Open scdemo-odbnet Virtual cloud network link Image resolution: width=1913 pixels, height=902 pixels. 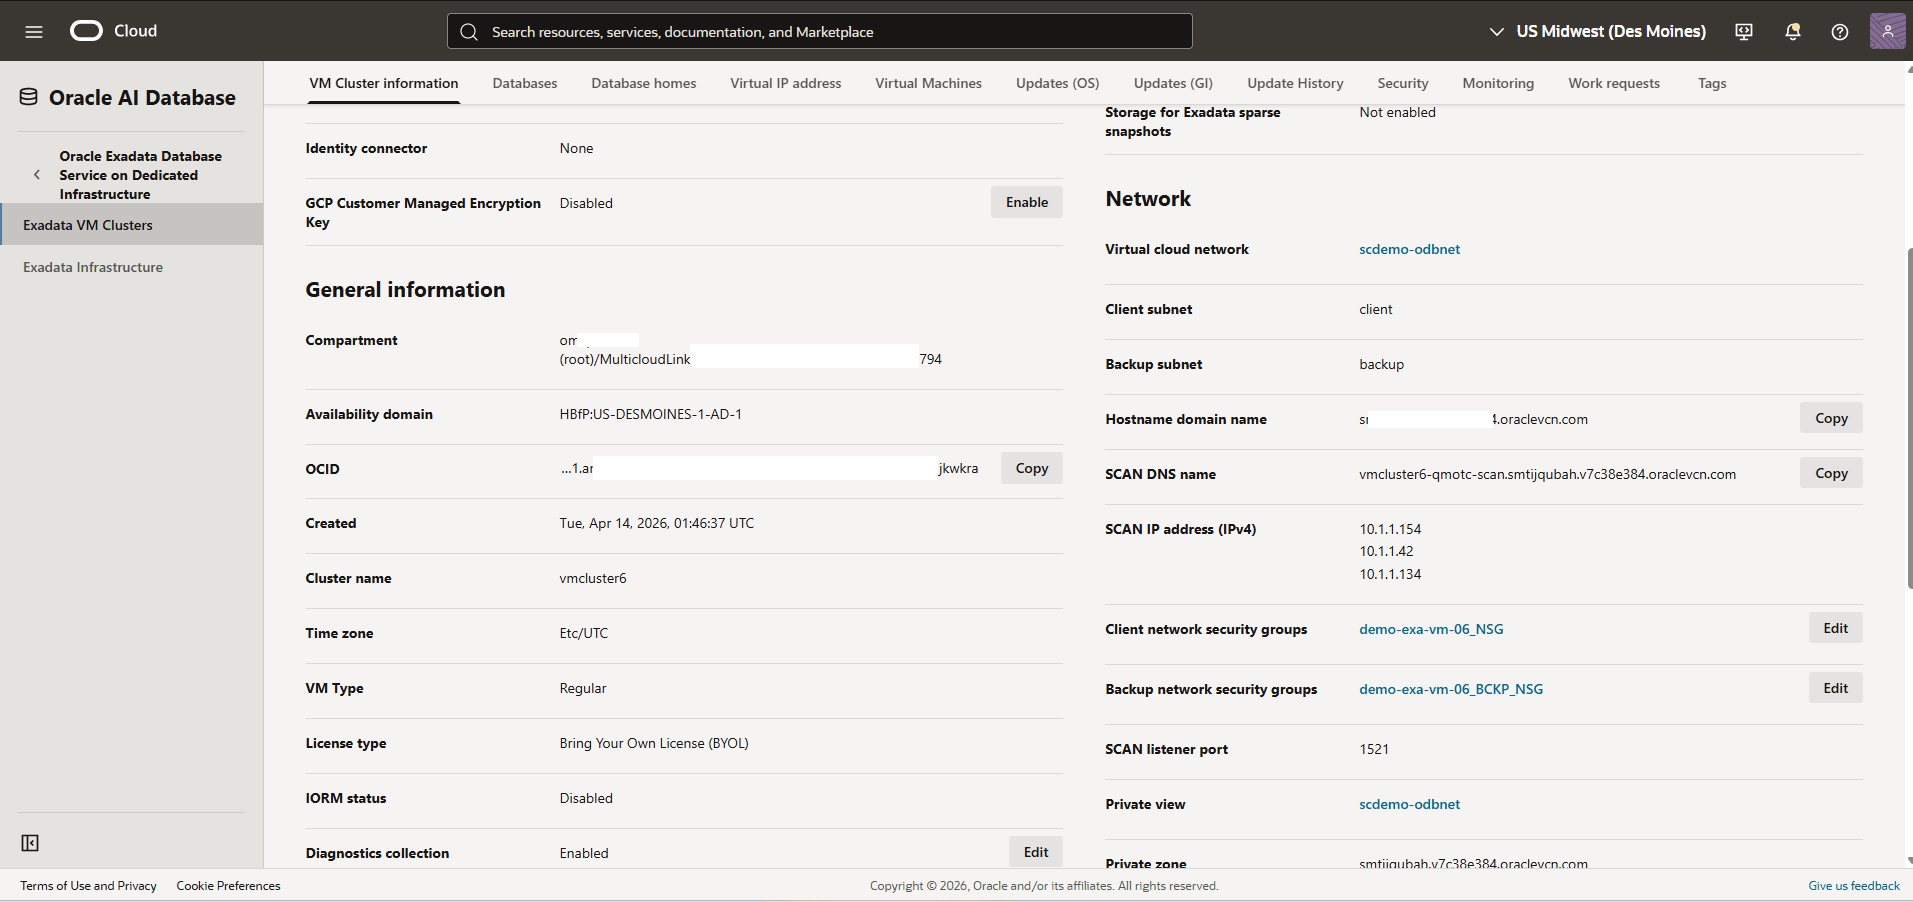[1409, 249]
